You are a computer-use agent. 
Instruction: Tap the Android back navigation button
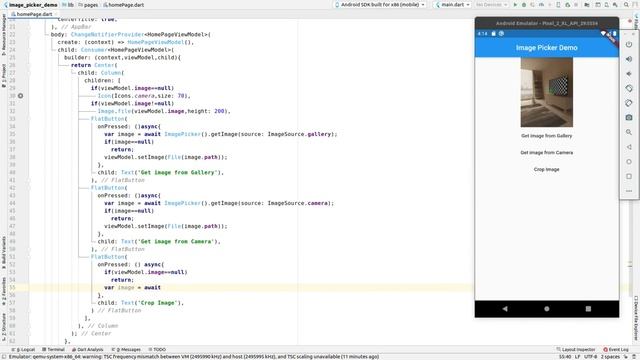pyautogui.click(x=505, y=309)
